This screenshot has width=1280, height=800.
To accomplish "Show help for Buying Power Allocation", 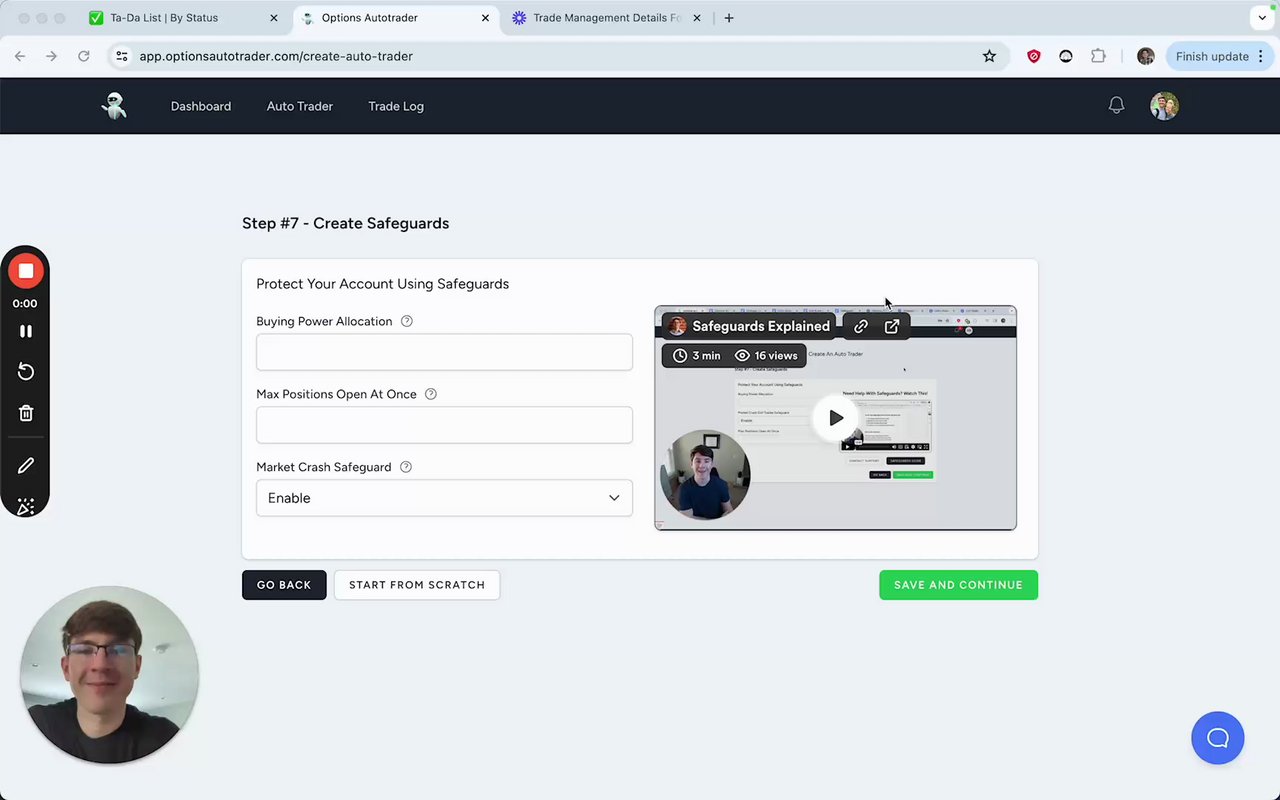I will coord(406,321).
